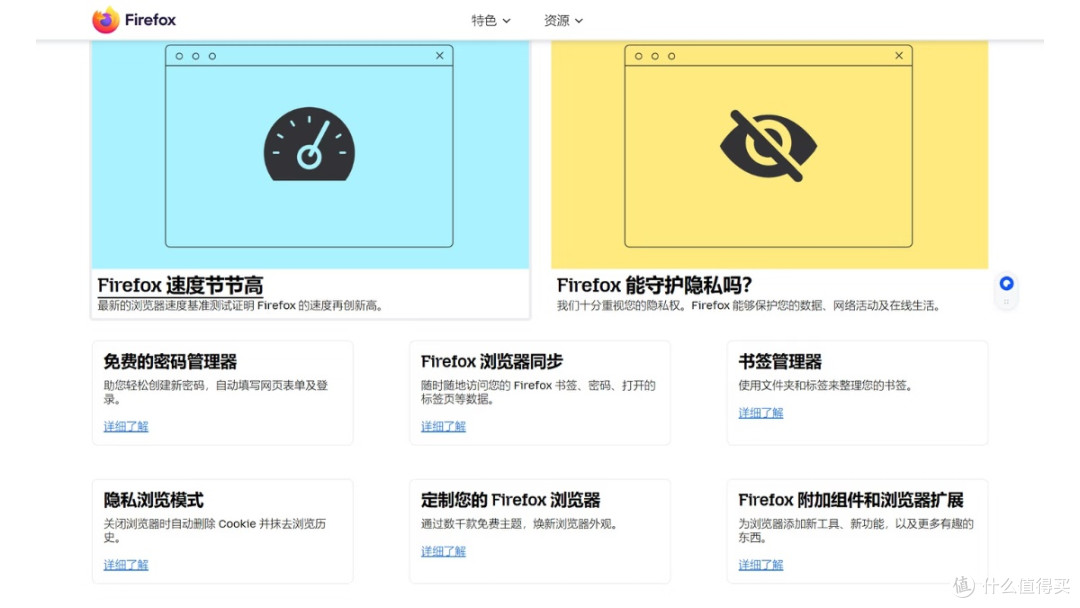This screenshot has height=608, width=1080.
Task: Click the chevron arrow beside 特色
Action: [x=506, y=21]
